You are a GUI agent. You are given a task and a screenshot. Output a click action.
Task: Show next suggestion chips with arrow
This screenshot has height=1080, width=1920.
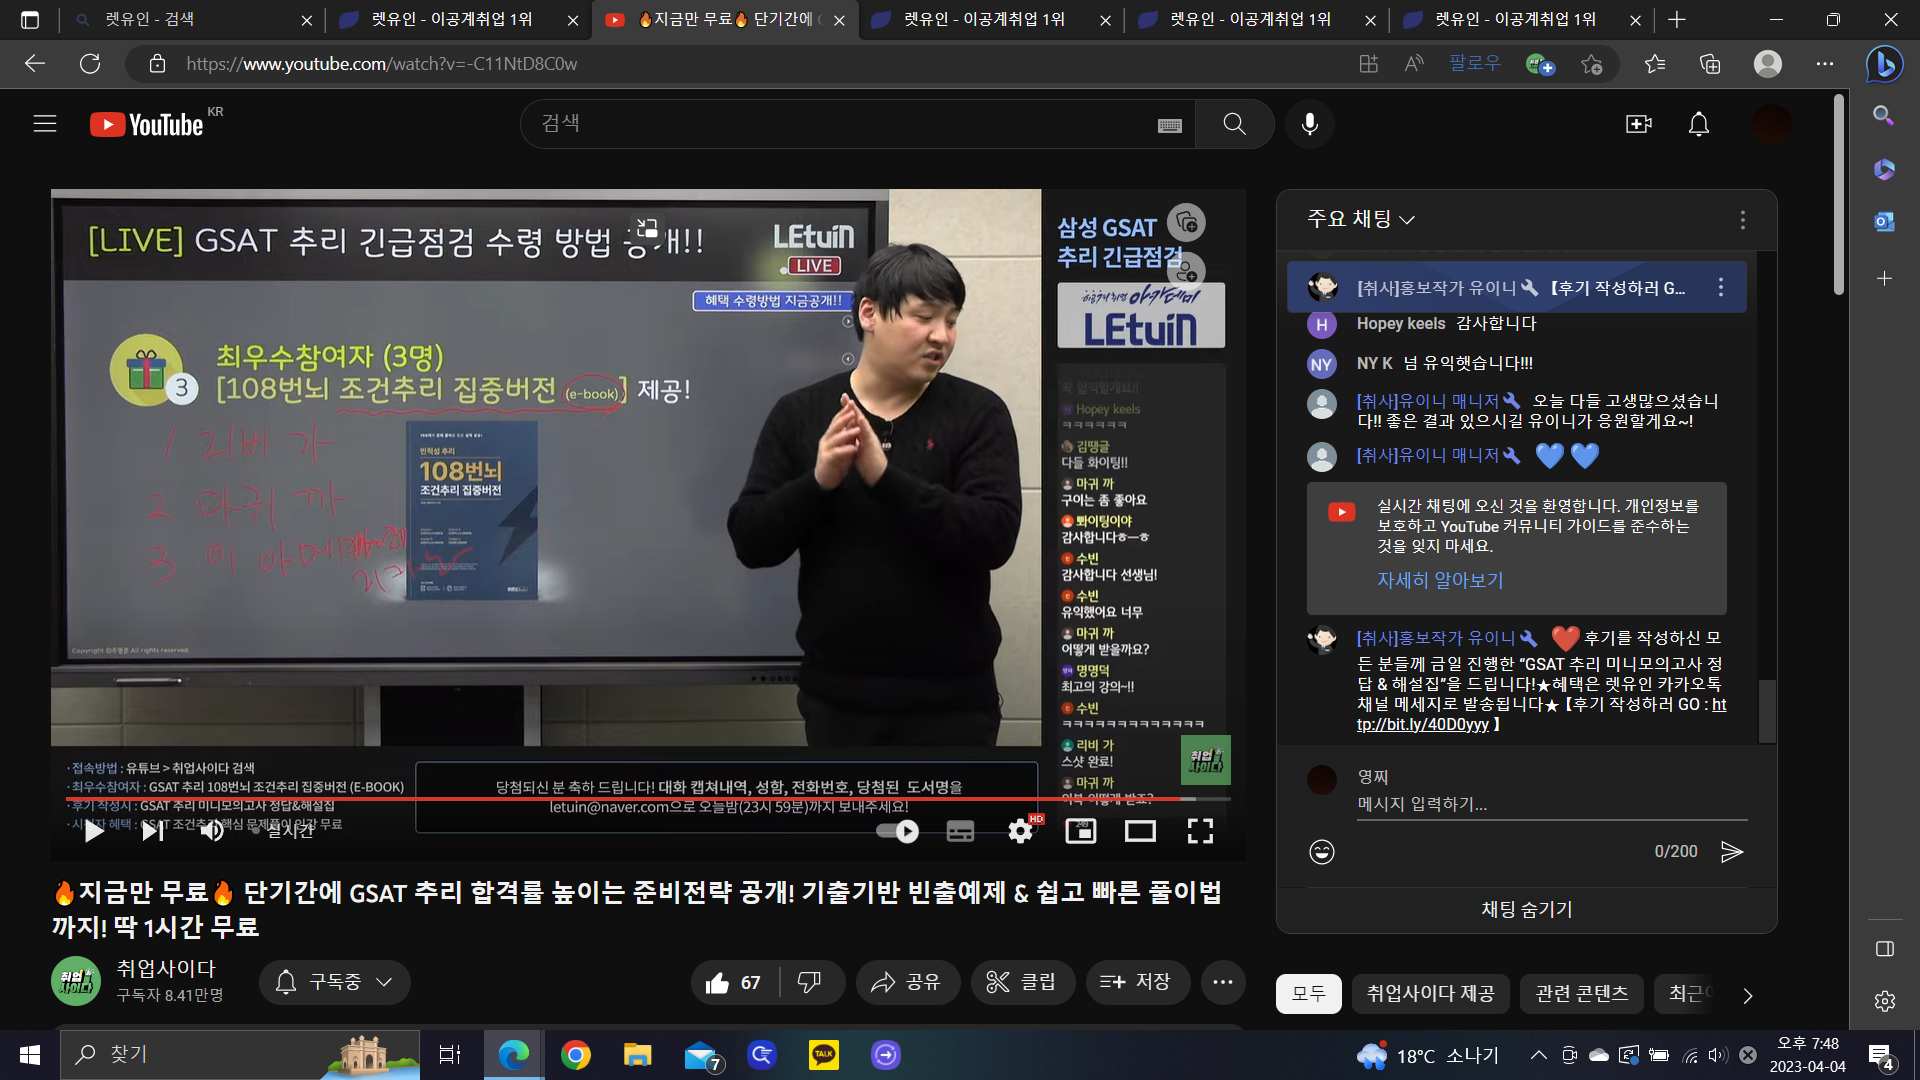pyautogui.click(x=1747, y=995)
